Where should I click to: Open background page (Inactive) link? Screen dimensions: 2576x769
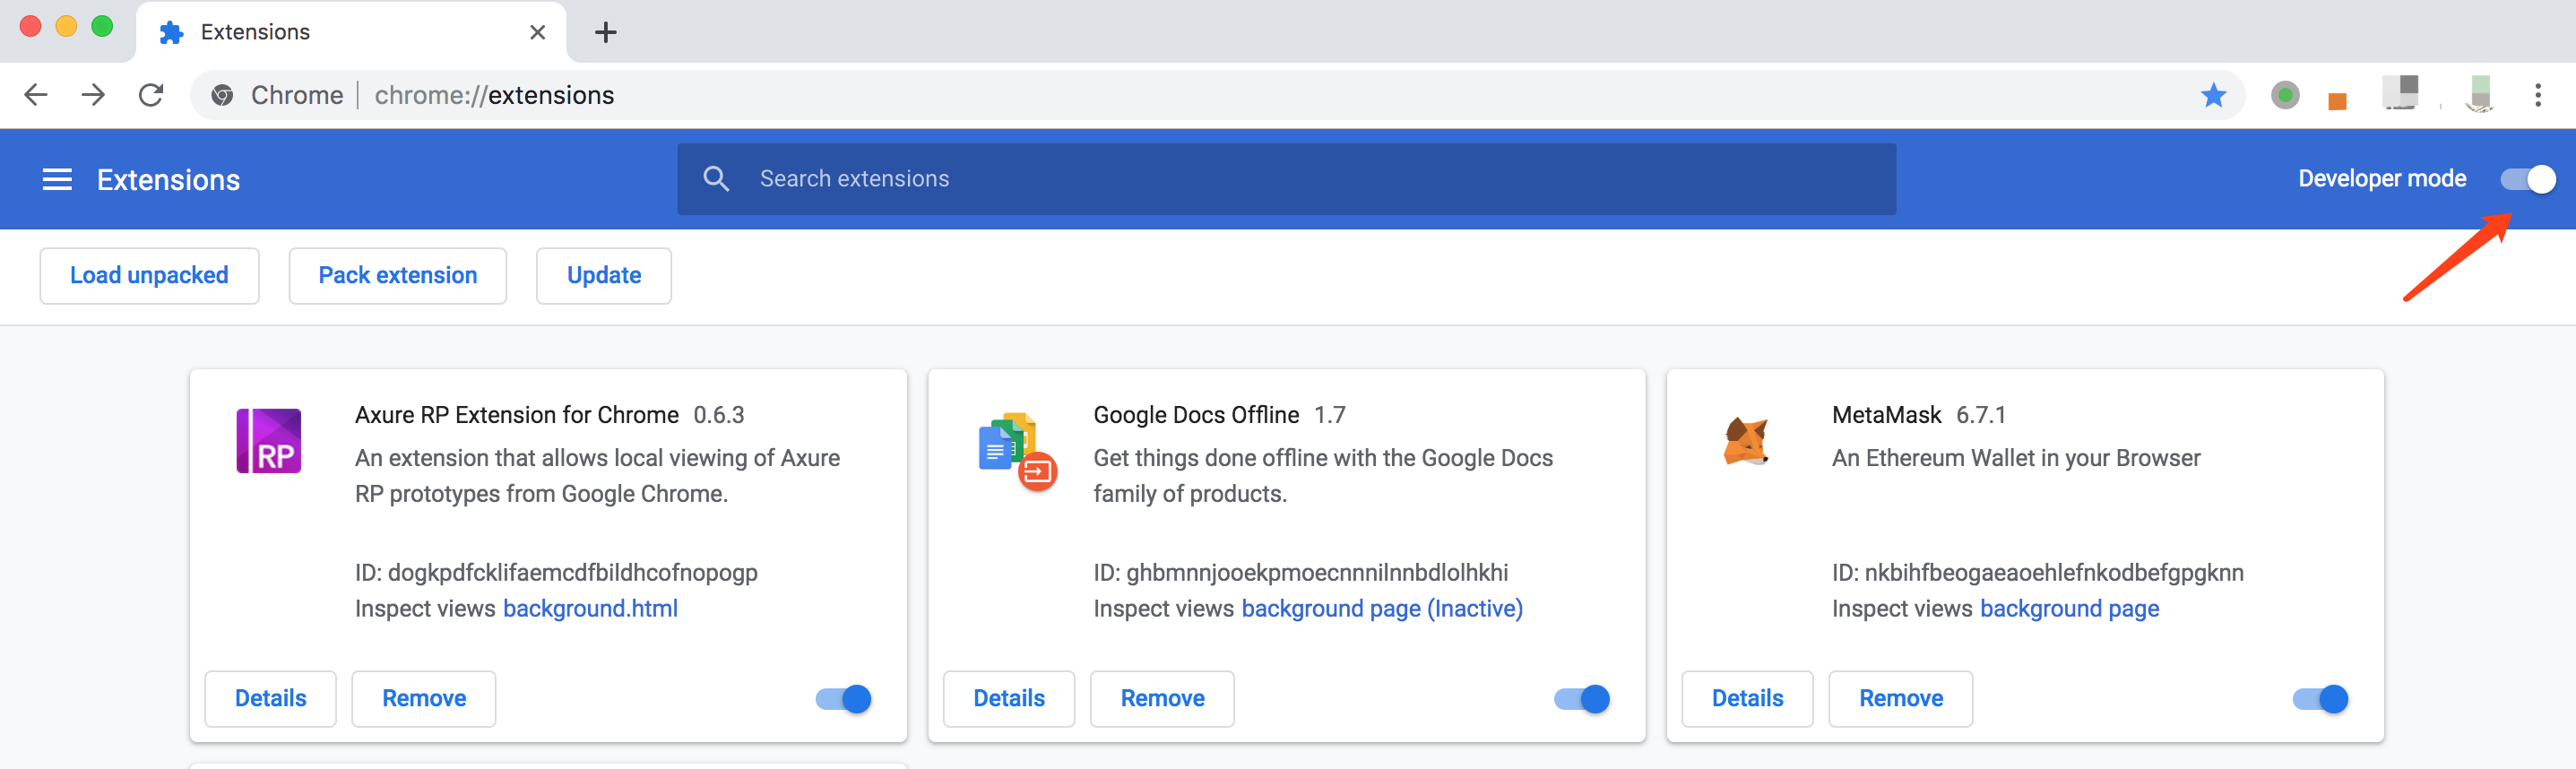tap(1382, 609)
